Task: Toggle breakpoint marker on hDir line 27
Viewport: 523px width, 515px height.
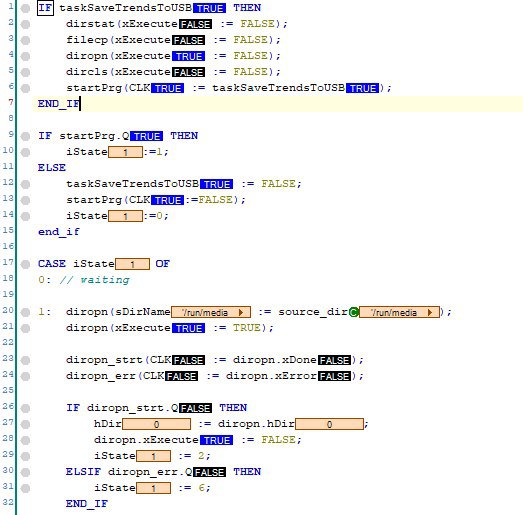Action: [25, 425]
